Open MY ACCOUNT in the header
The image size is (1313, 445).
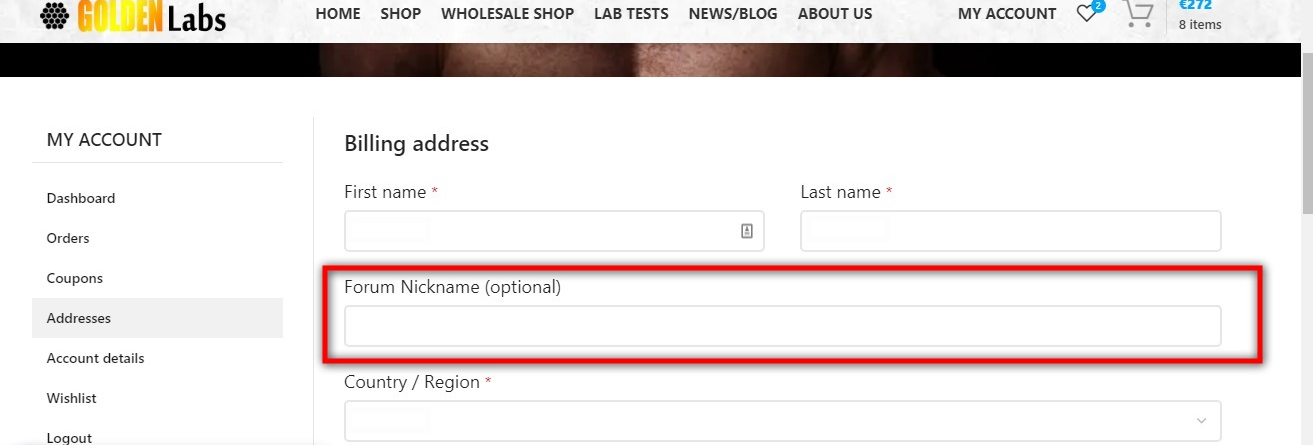coord(1007,14)
